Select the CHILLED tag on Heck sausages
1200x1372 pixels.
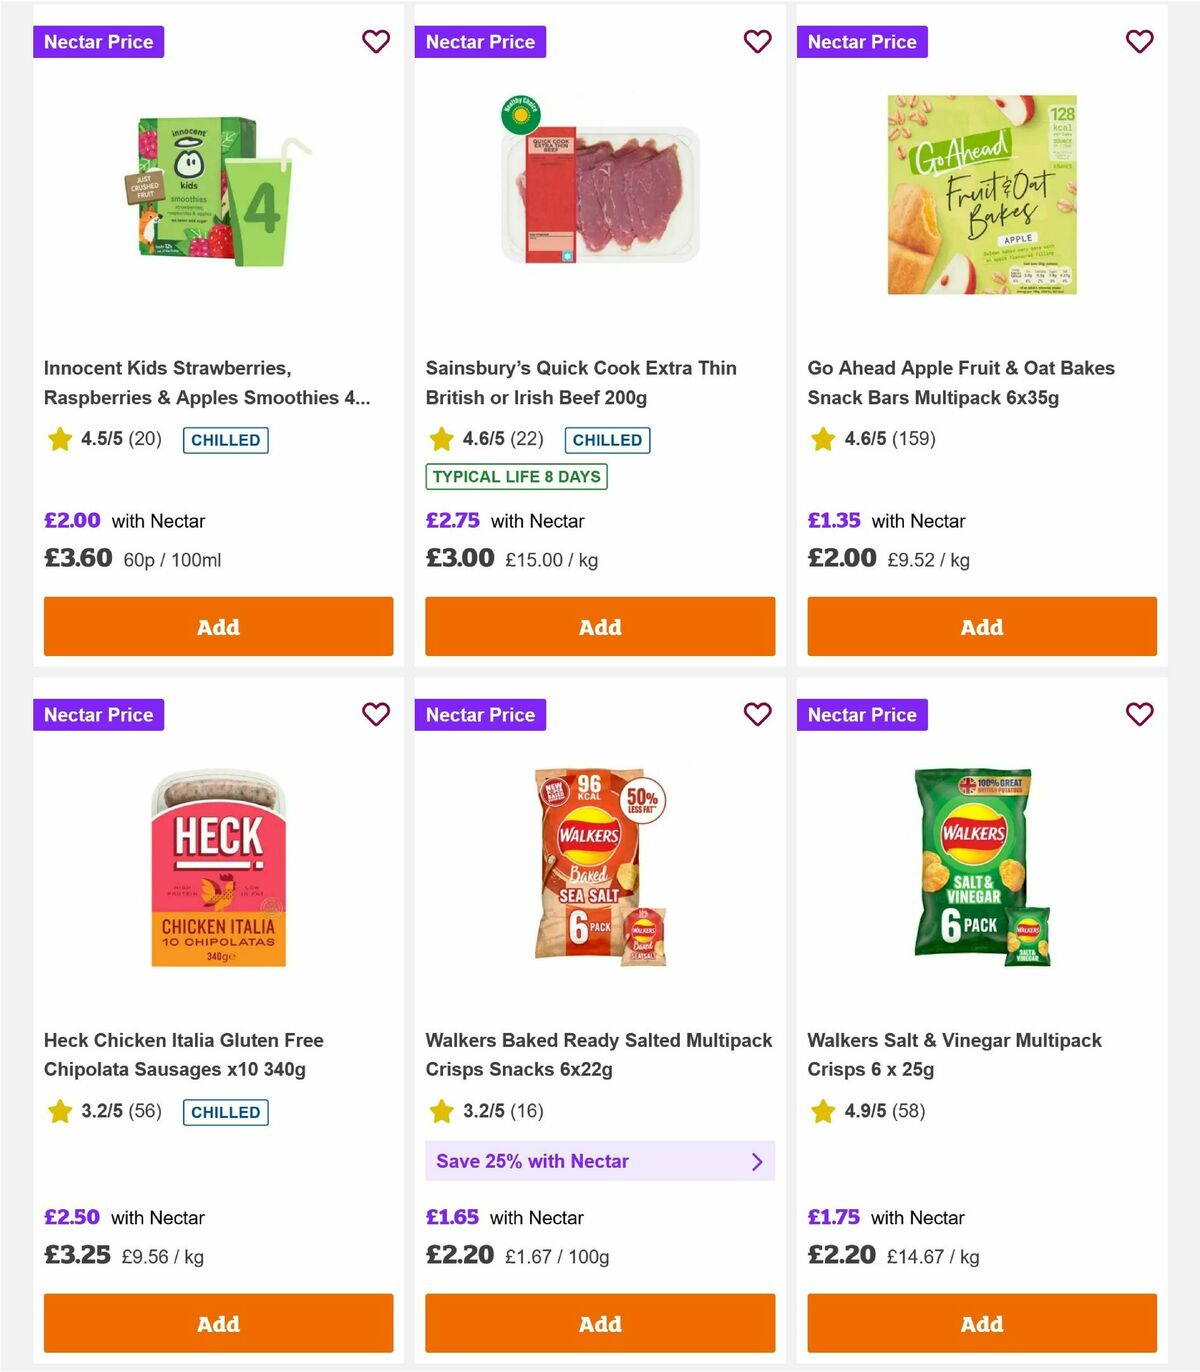(225, 1112)
